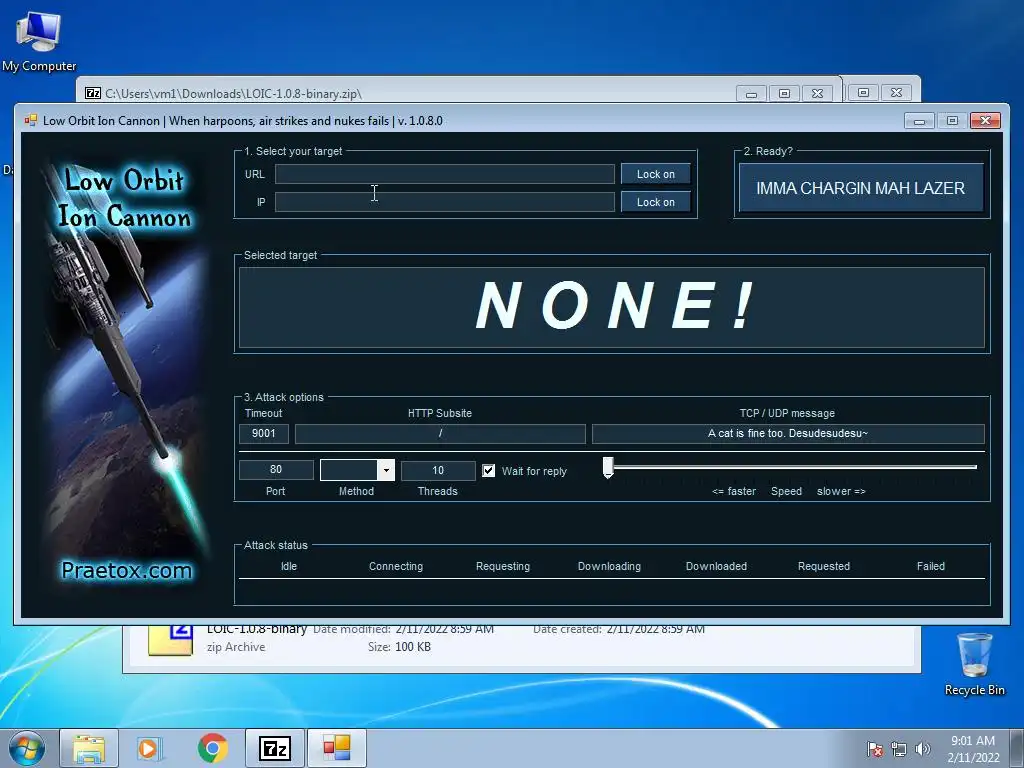This screenshot has height=768, width=1024.
Task: Click the URL target input field
Action: pos(444,174)
